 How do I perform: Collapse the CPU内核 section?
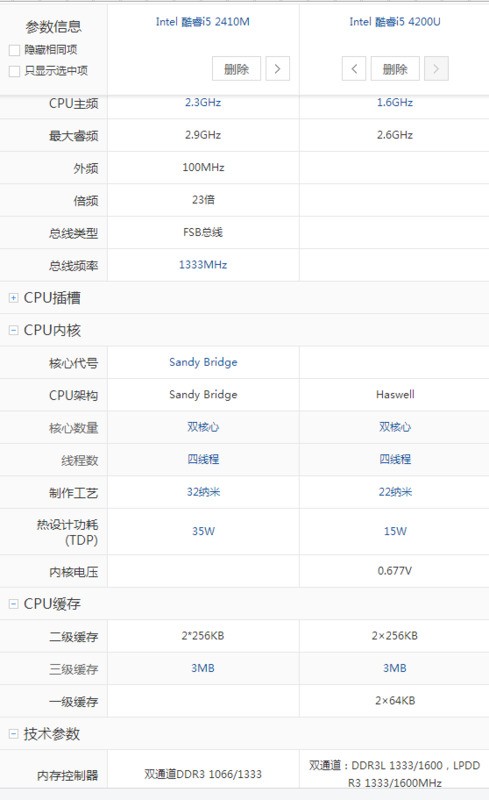(x=13, y=330)
